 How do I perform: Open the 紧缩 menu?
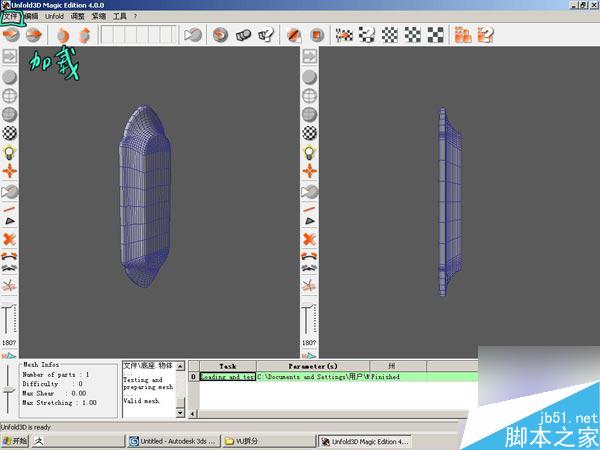pyautogui.click(x=98, y=16)
